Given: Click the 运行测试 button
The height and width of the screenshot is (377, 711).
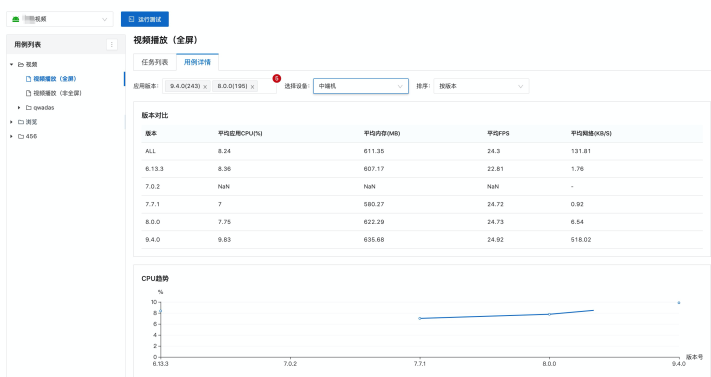Looking at the screenshot, I should [145, 19].
